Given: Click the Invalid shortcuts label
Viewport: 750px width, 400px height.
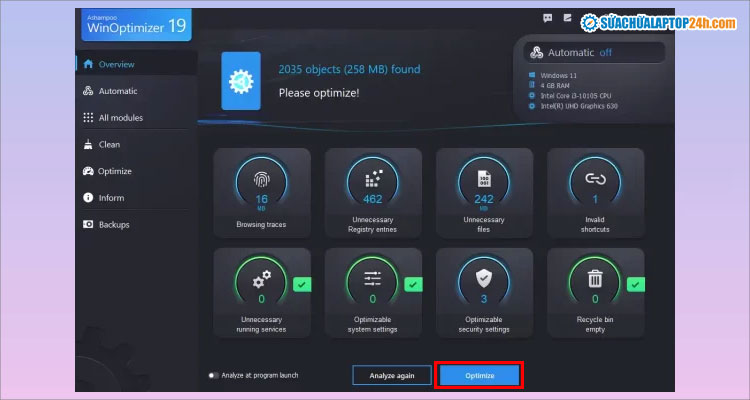Looking at the screenshot, I should pyautogui.click(x=595, y=224).
